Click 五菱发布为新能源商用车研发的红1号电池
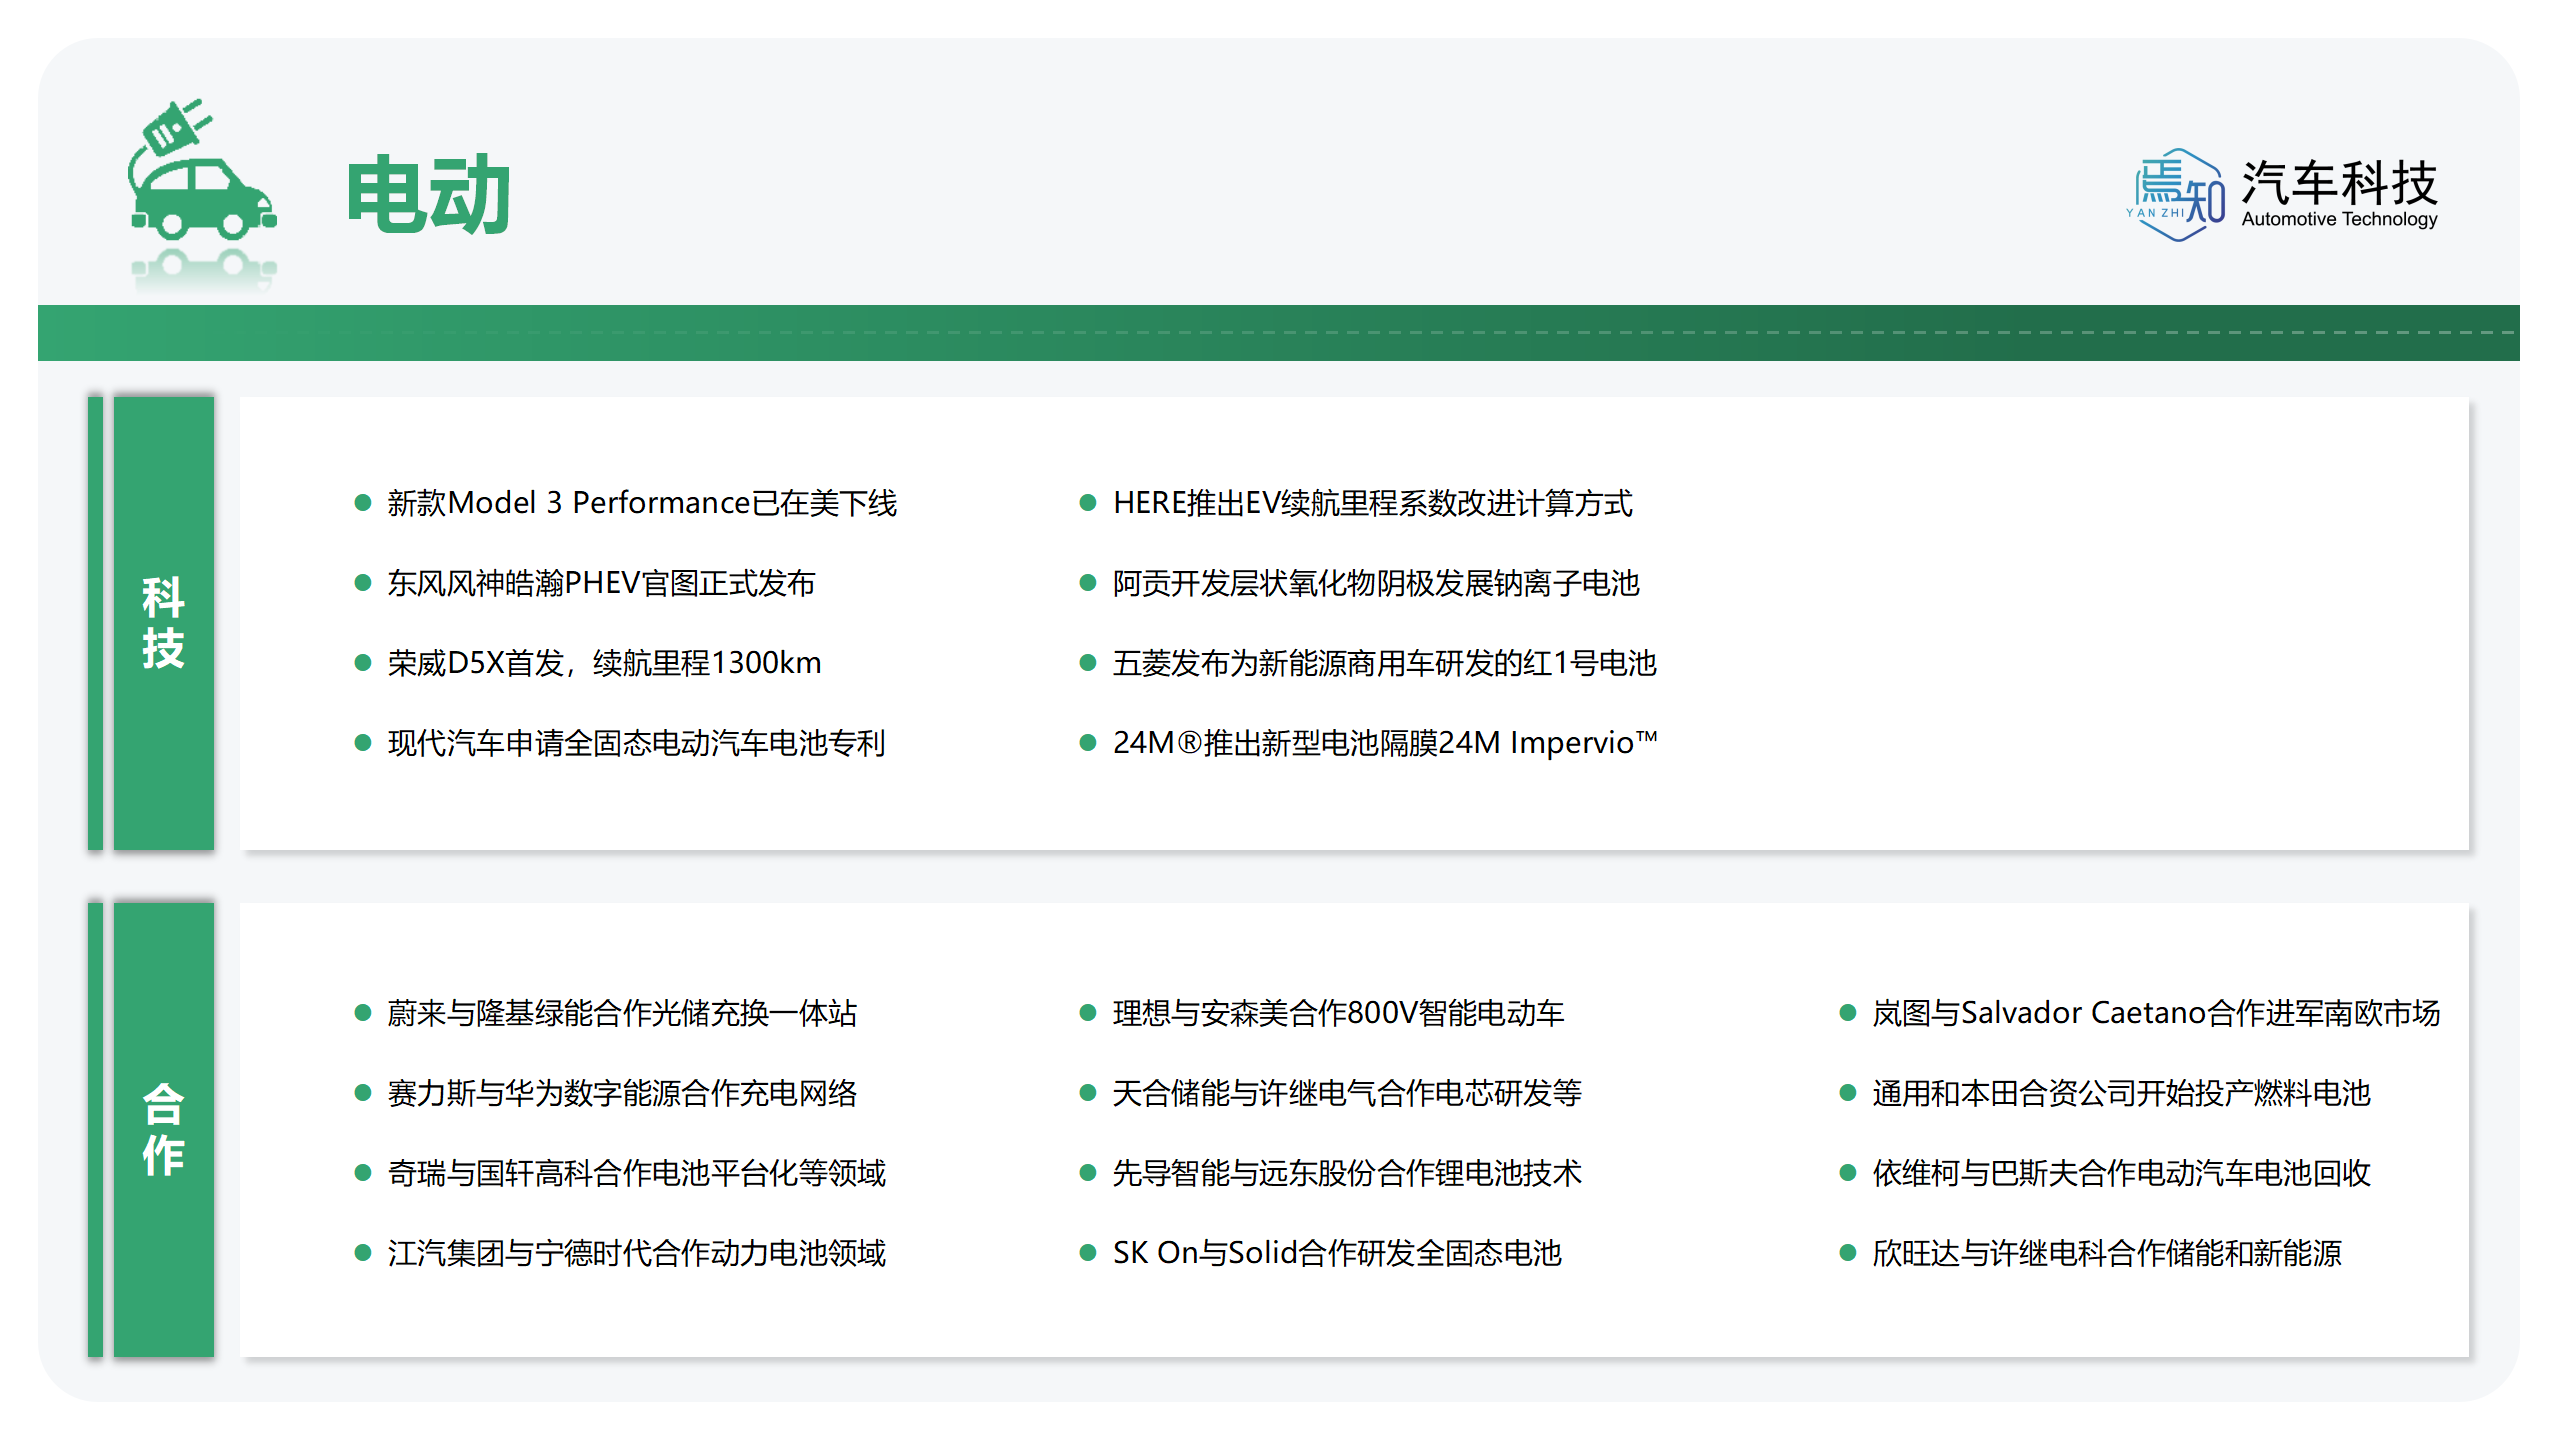2560x1440 pixels. (1384, 663)
